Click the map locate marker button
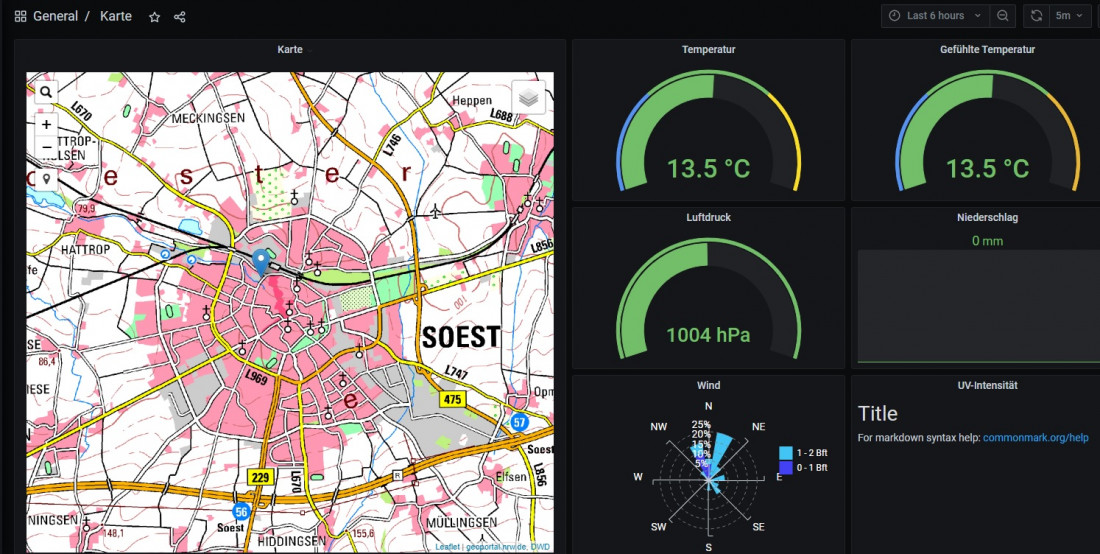This screenshot has height=554, width=1100. (46, 178)
